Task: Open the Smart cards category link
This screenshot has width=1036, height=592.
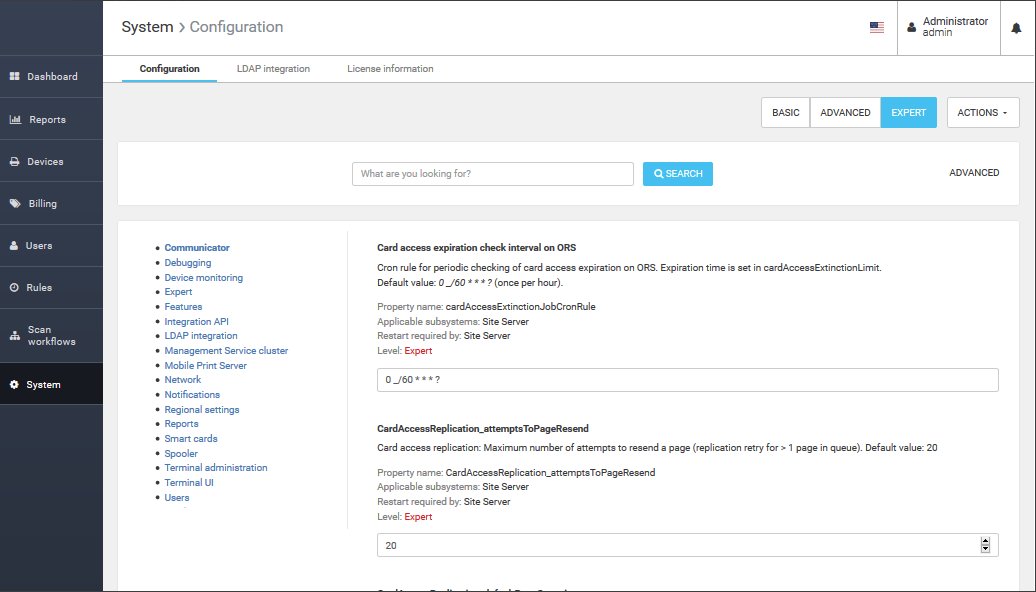Action: pyautogui.click(x=191, y=439)
